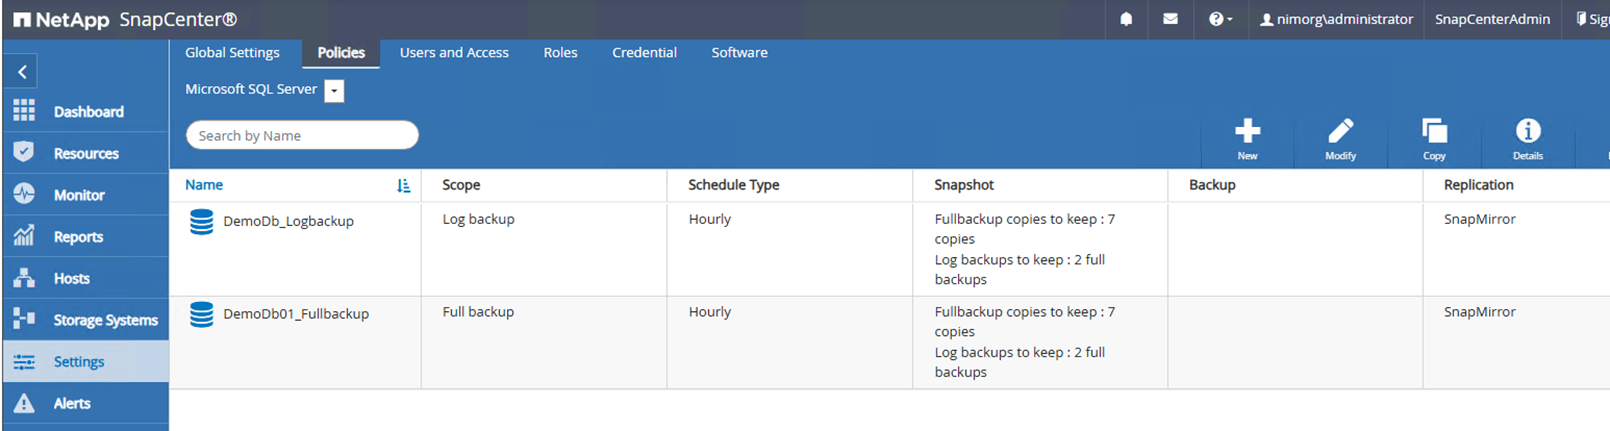
Task: Focus the Search by Name field
Action: point(302,135)
